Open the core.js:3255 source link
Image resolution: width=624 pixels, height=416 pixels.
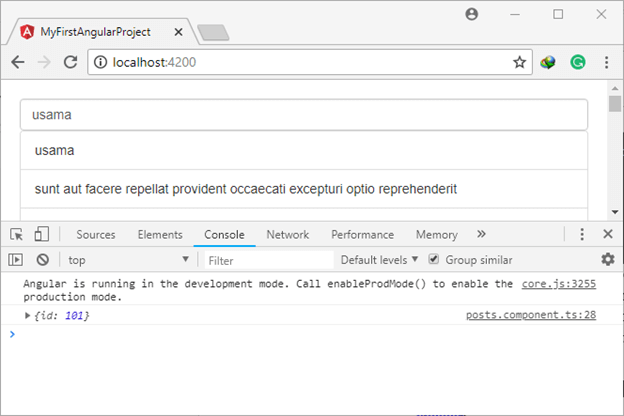[559, 284]
